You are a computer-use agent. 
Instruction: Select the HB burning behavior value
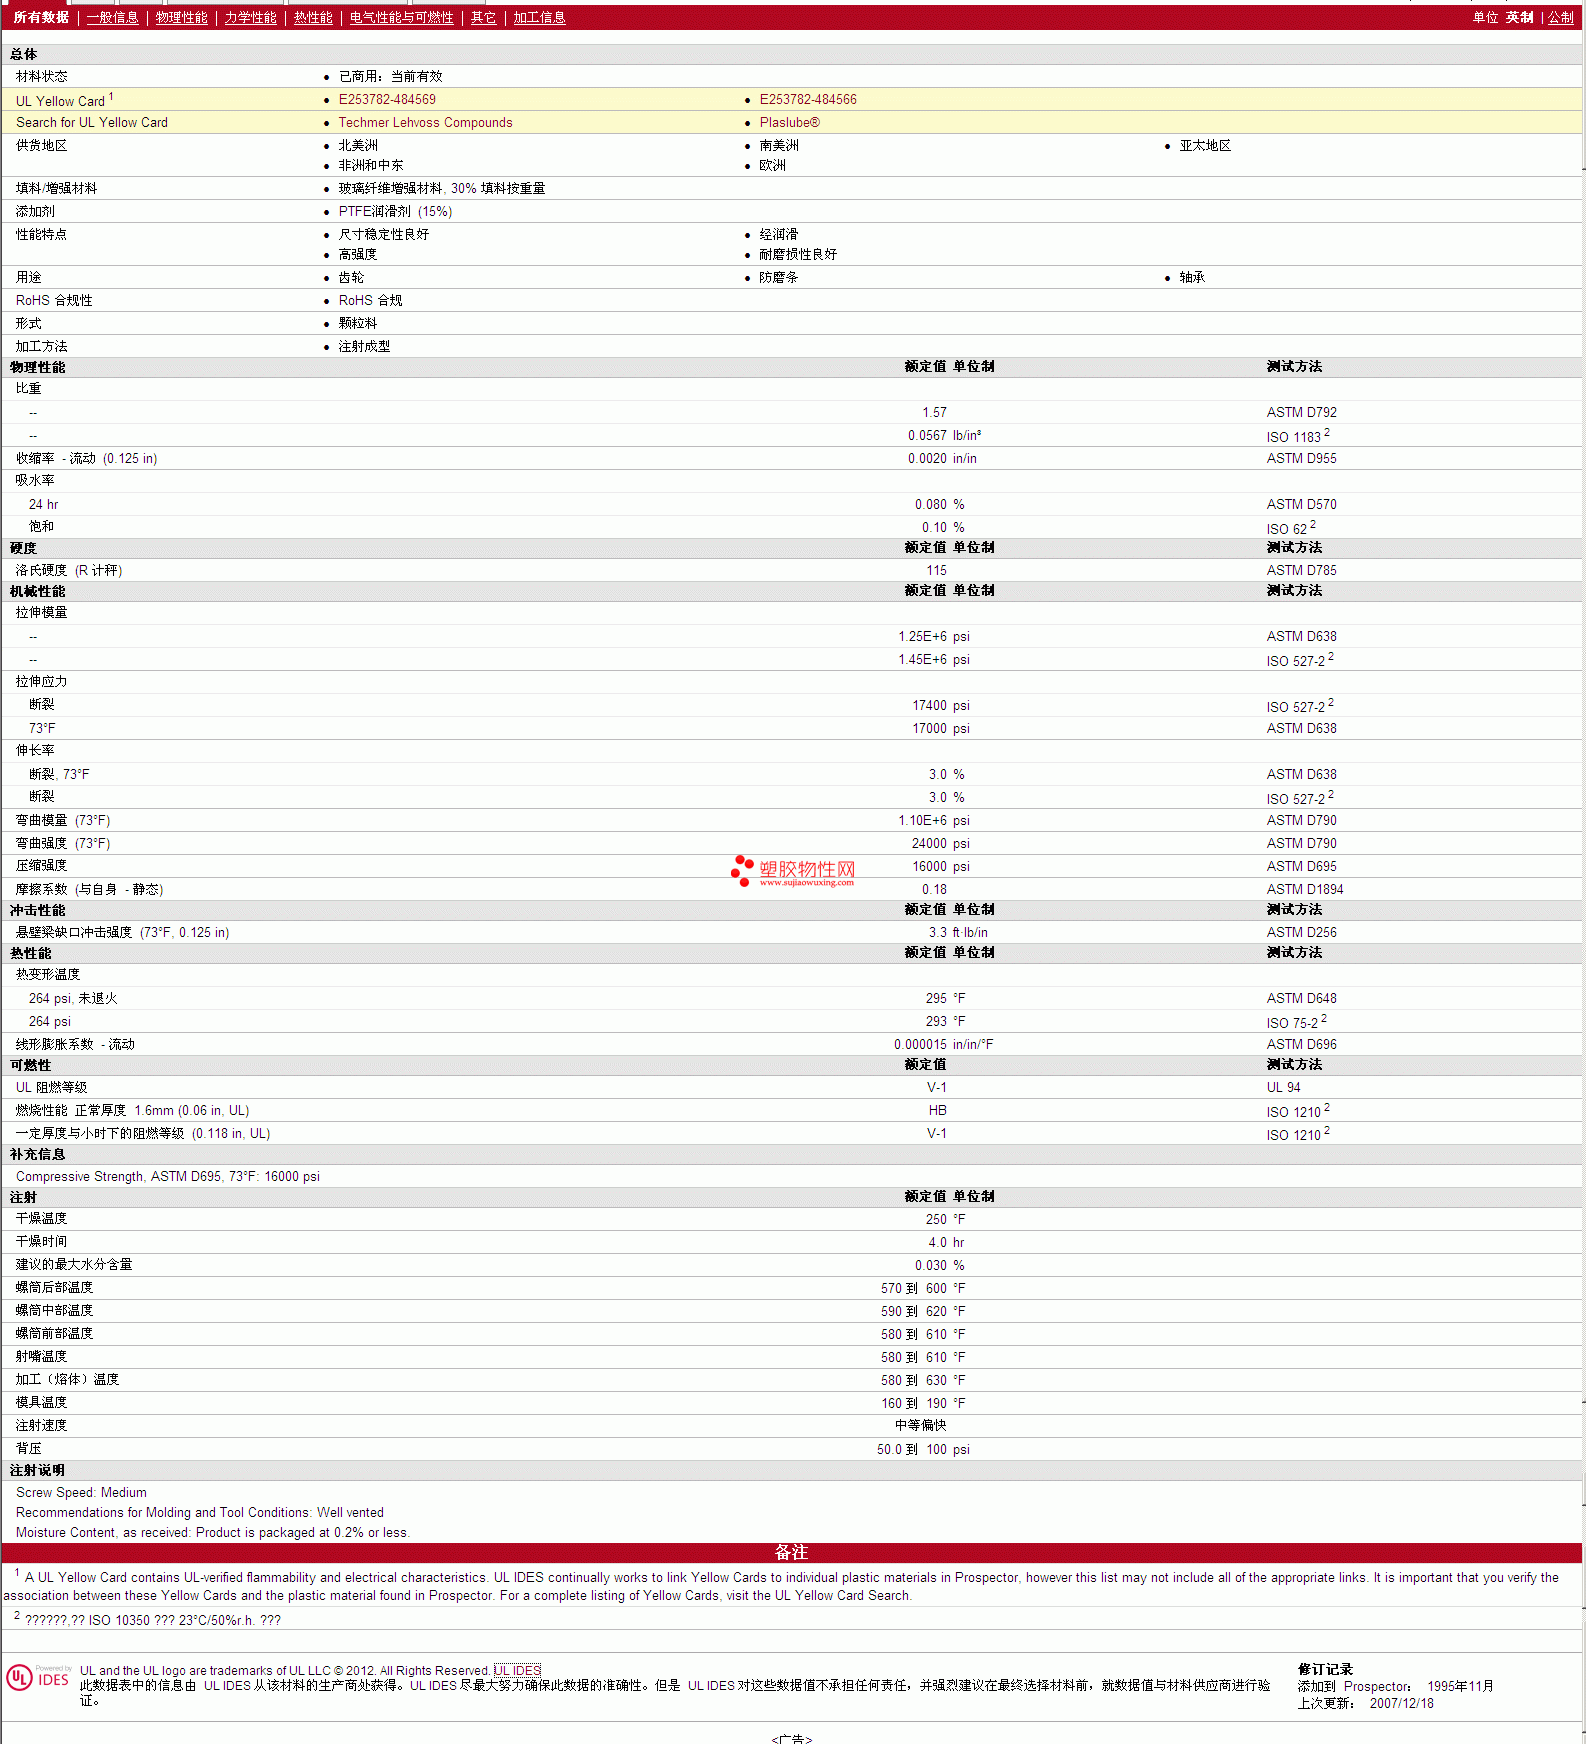(937, 1110)
